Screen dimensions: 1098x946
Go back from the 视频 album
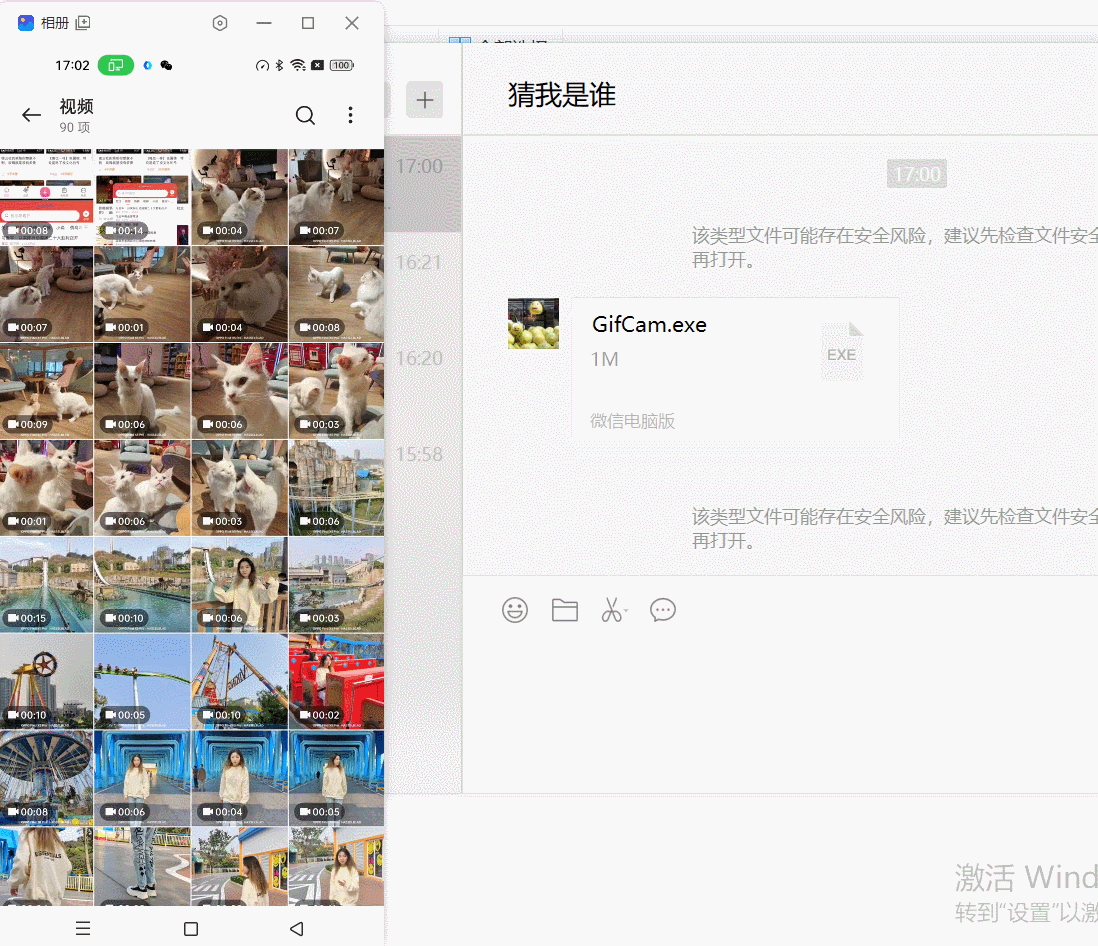pos(32,115)
